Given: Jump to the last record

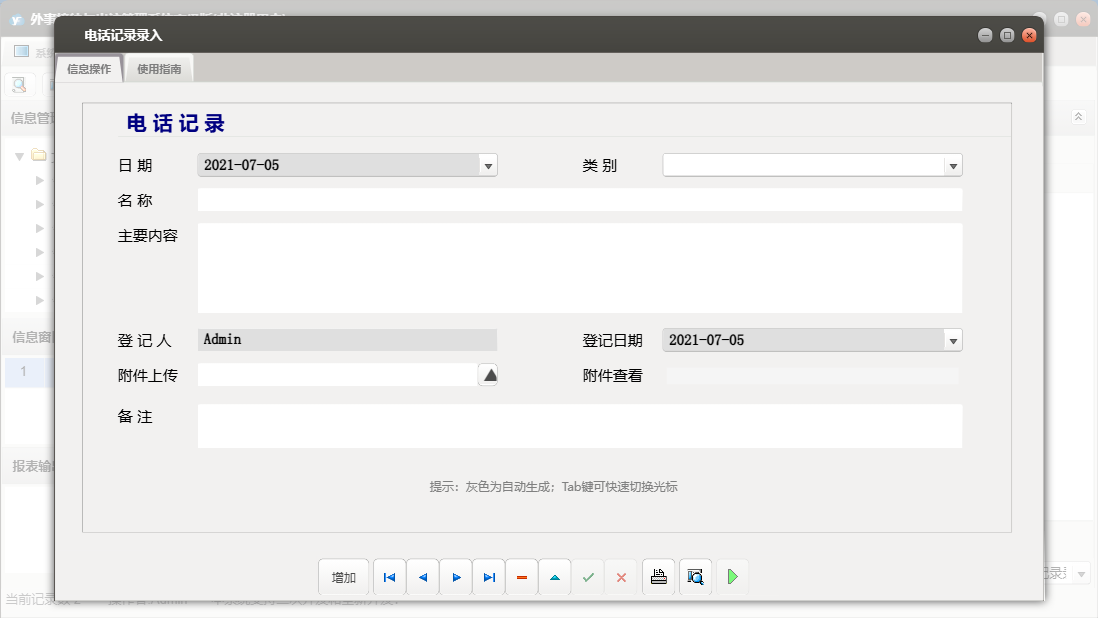Looking at the screenshot, I should pos(488,577).
